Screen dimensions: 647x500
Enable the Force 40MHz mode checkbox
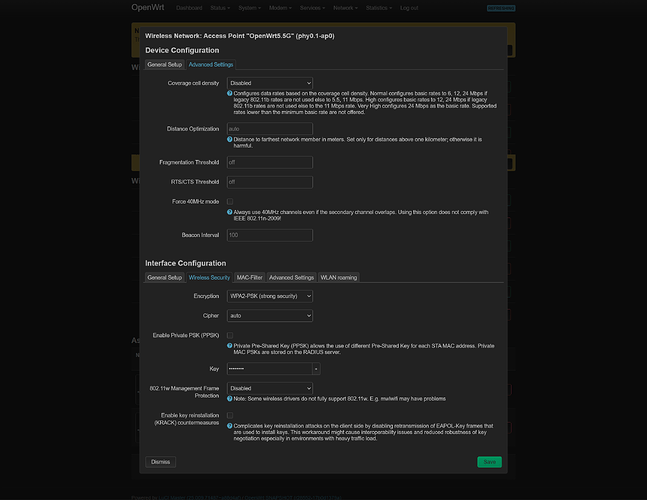click(231, 201)
